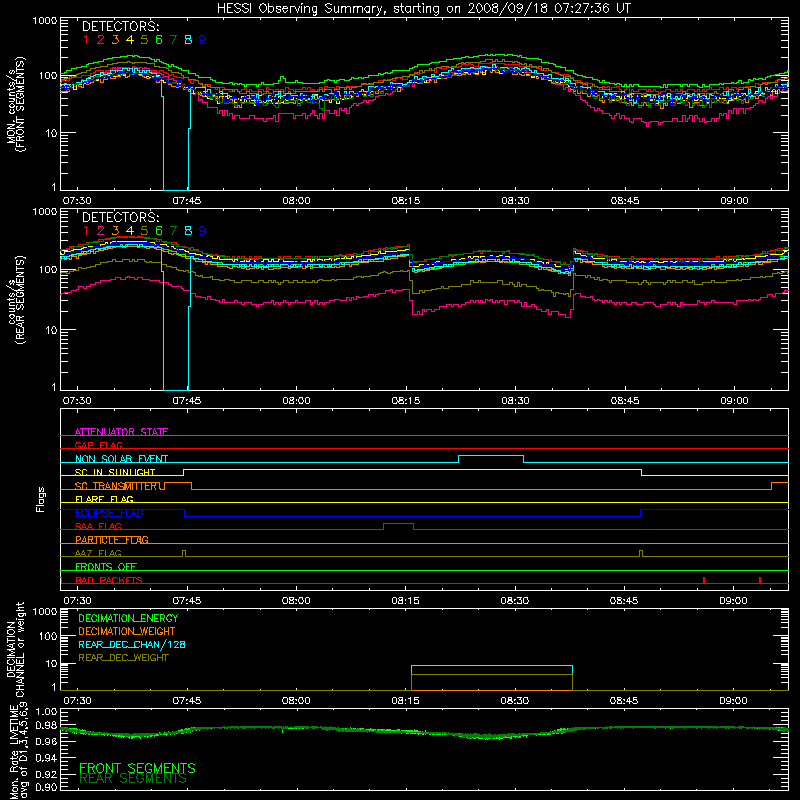Click orange detector 3 in front segments legend
The height and width of the screenshot is (800, 800).
point(115,40)
